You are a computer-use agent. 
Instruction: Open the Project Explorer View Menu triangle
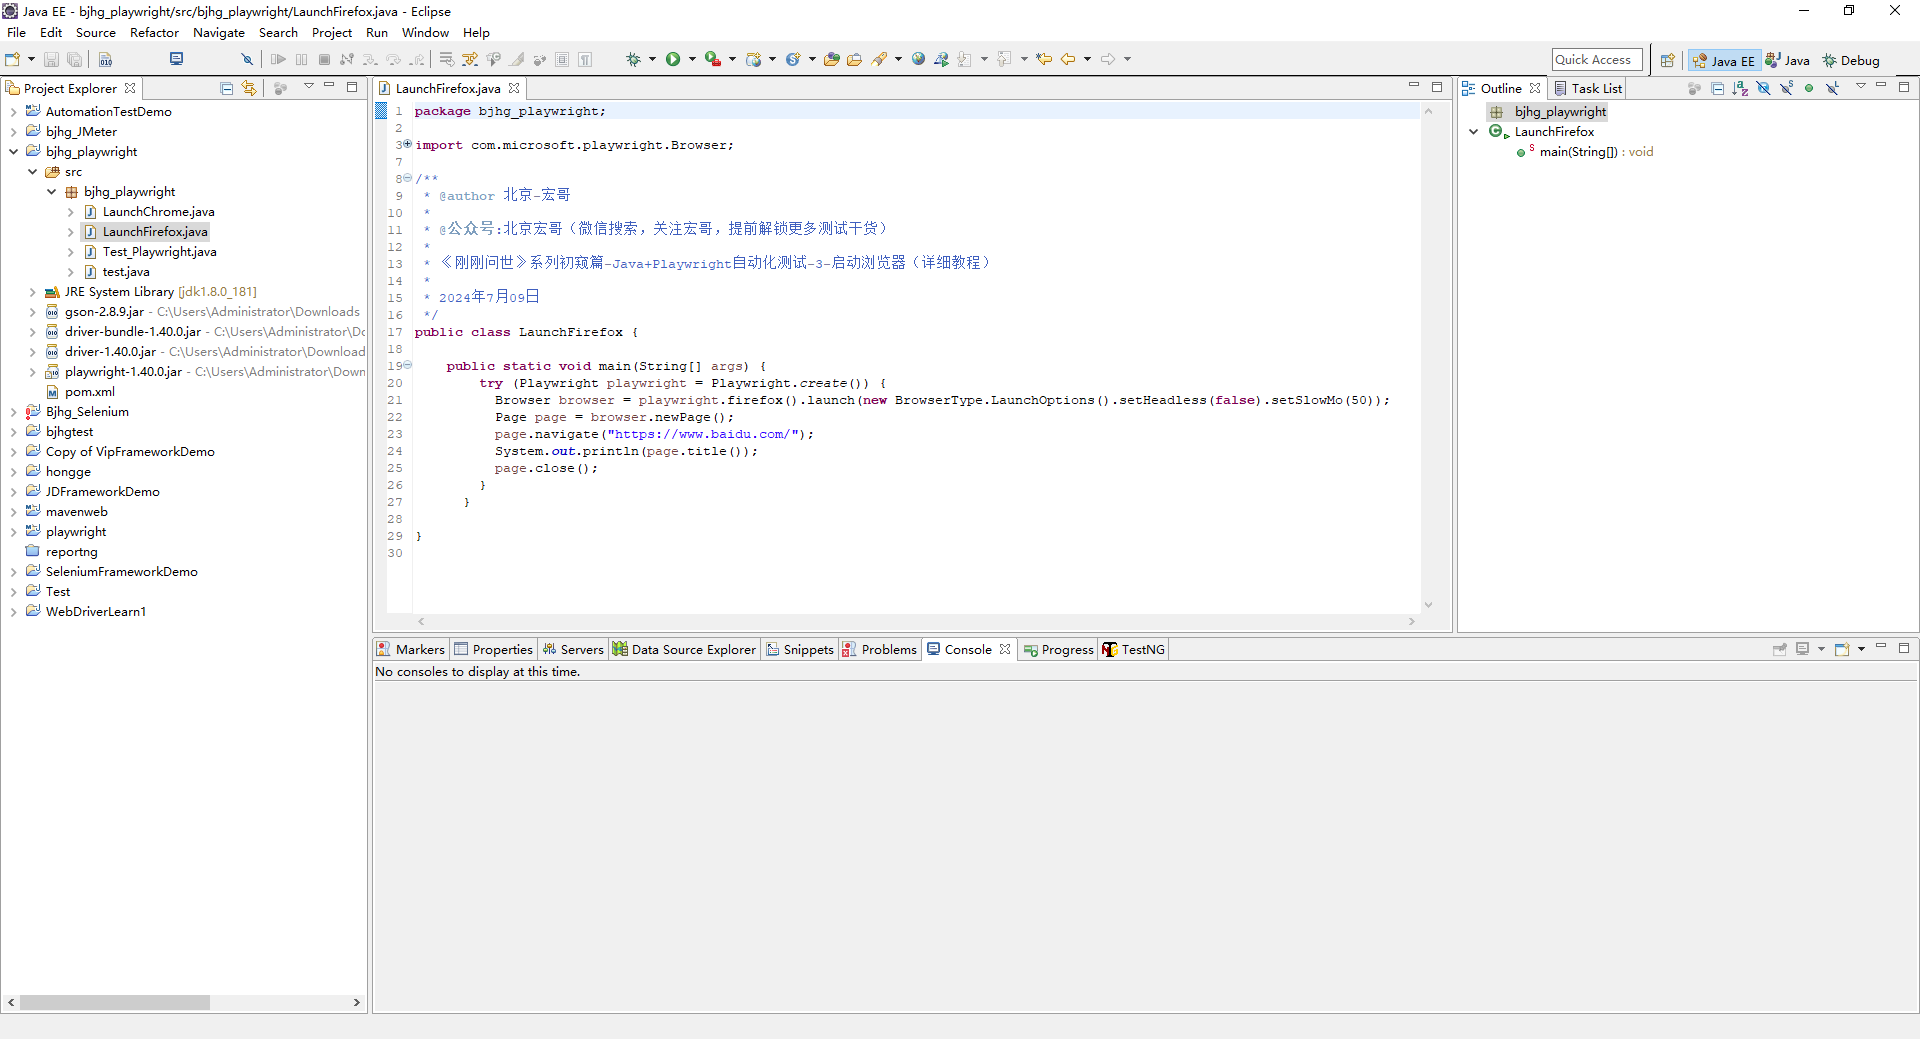pyautogui.click(x=309, y=87)
